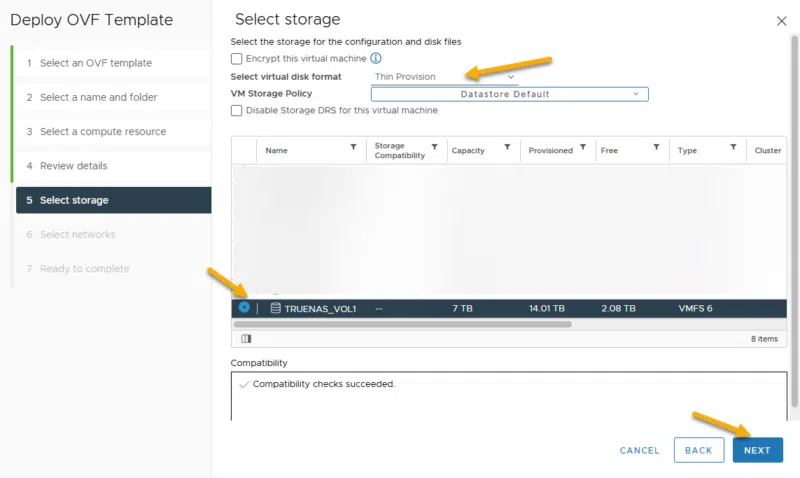Click the info icon beside Encrypt option
Viewport: 800px width, 478px height.
point(376,59)
